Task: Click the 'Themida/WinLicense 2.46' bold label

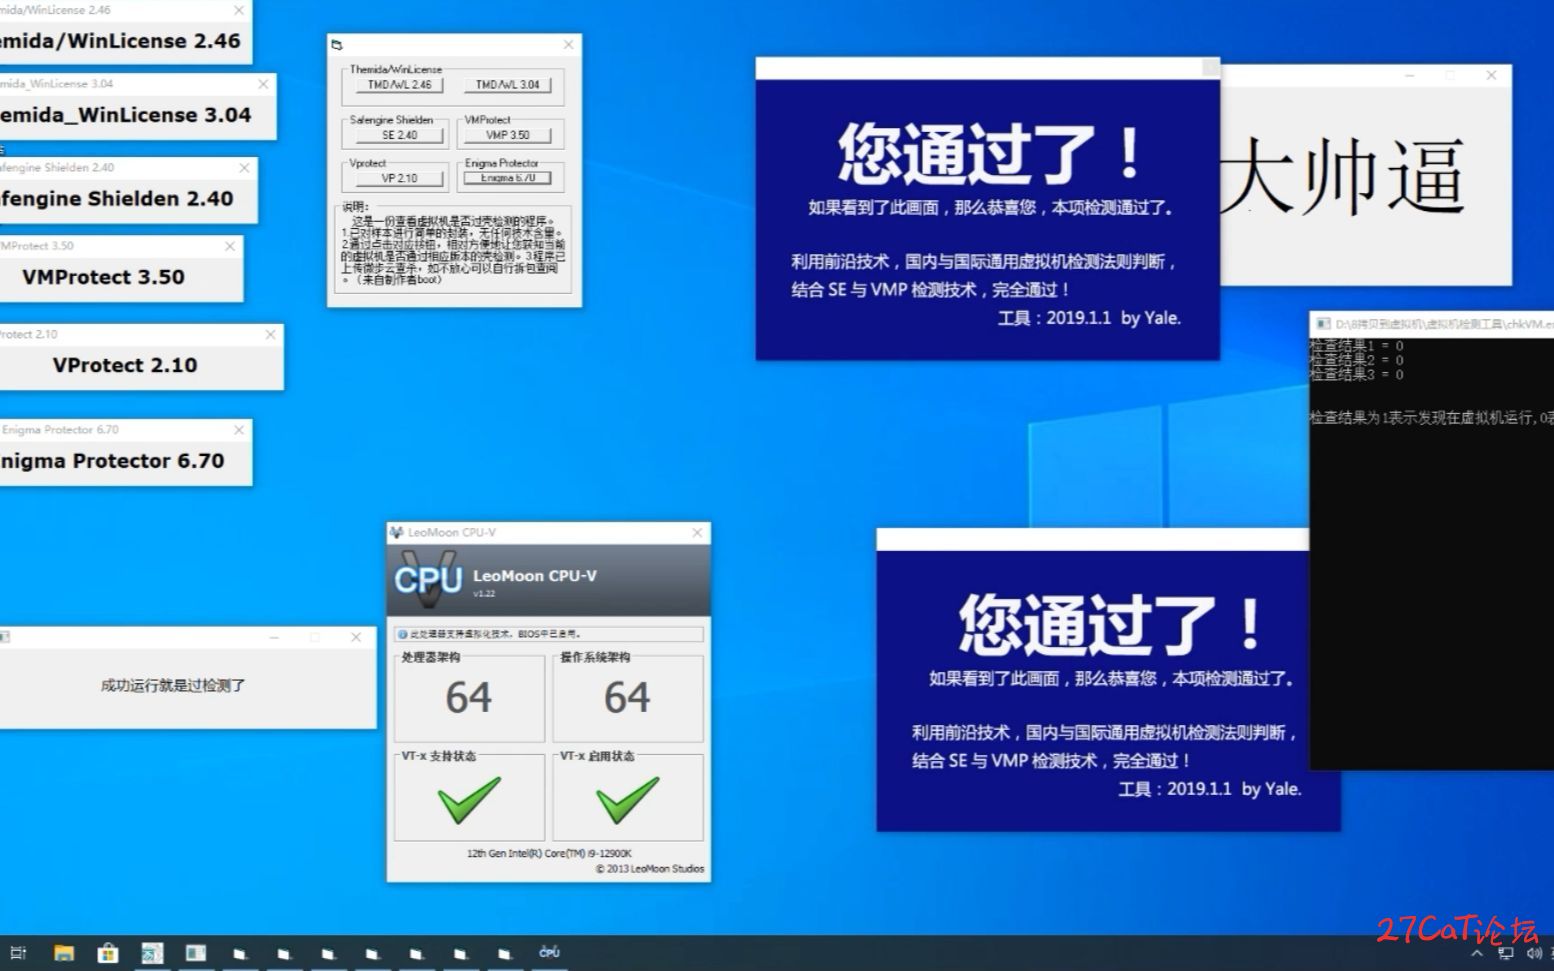Action: pos(120,41)
